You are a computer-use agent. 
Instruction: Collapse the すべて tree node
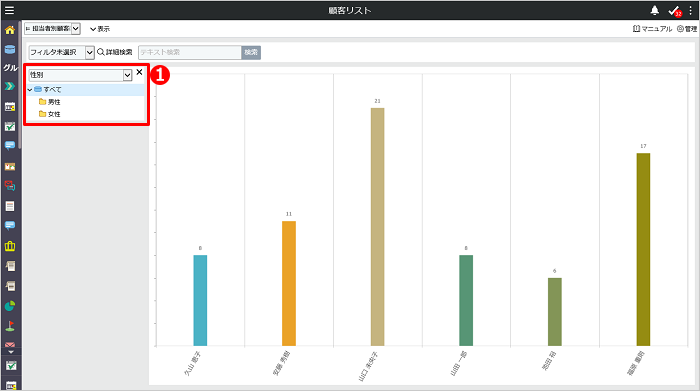pos(30,90)
